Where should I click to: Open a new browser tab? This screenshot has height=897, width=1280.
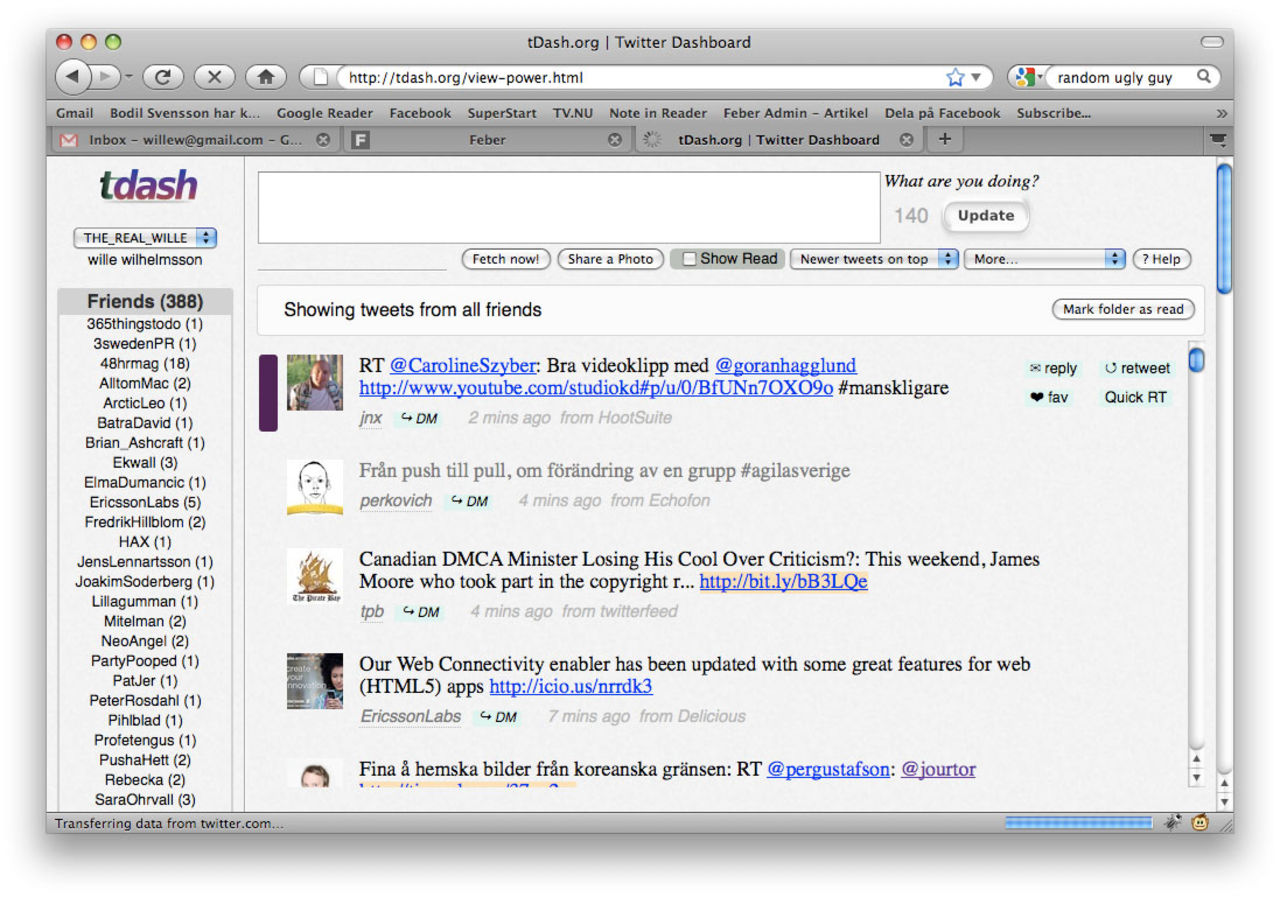point(944,139)
